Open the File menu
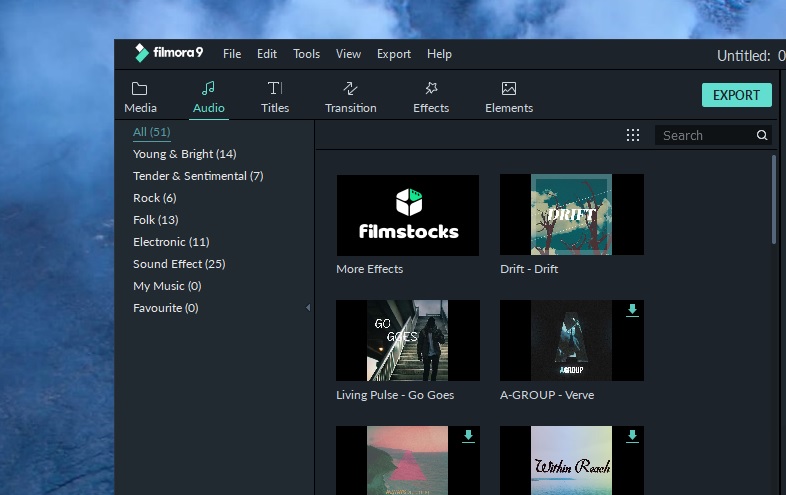The image size is (786, 495). [x=232, y=54]
